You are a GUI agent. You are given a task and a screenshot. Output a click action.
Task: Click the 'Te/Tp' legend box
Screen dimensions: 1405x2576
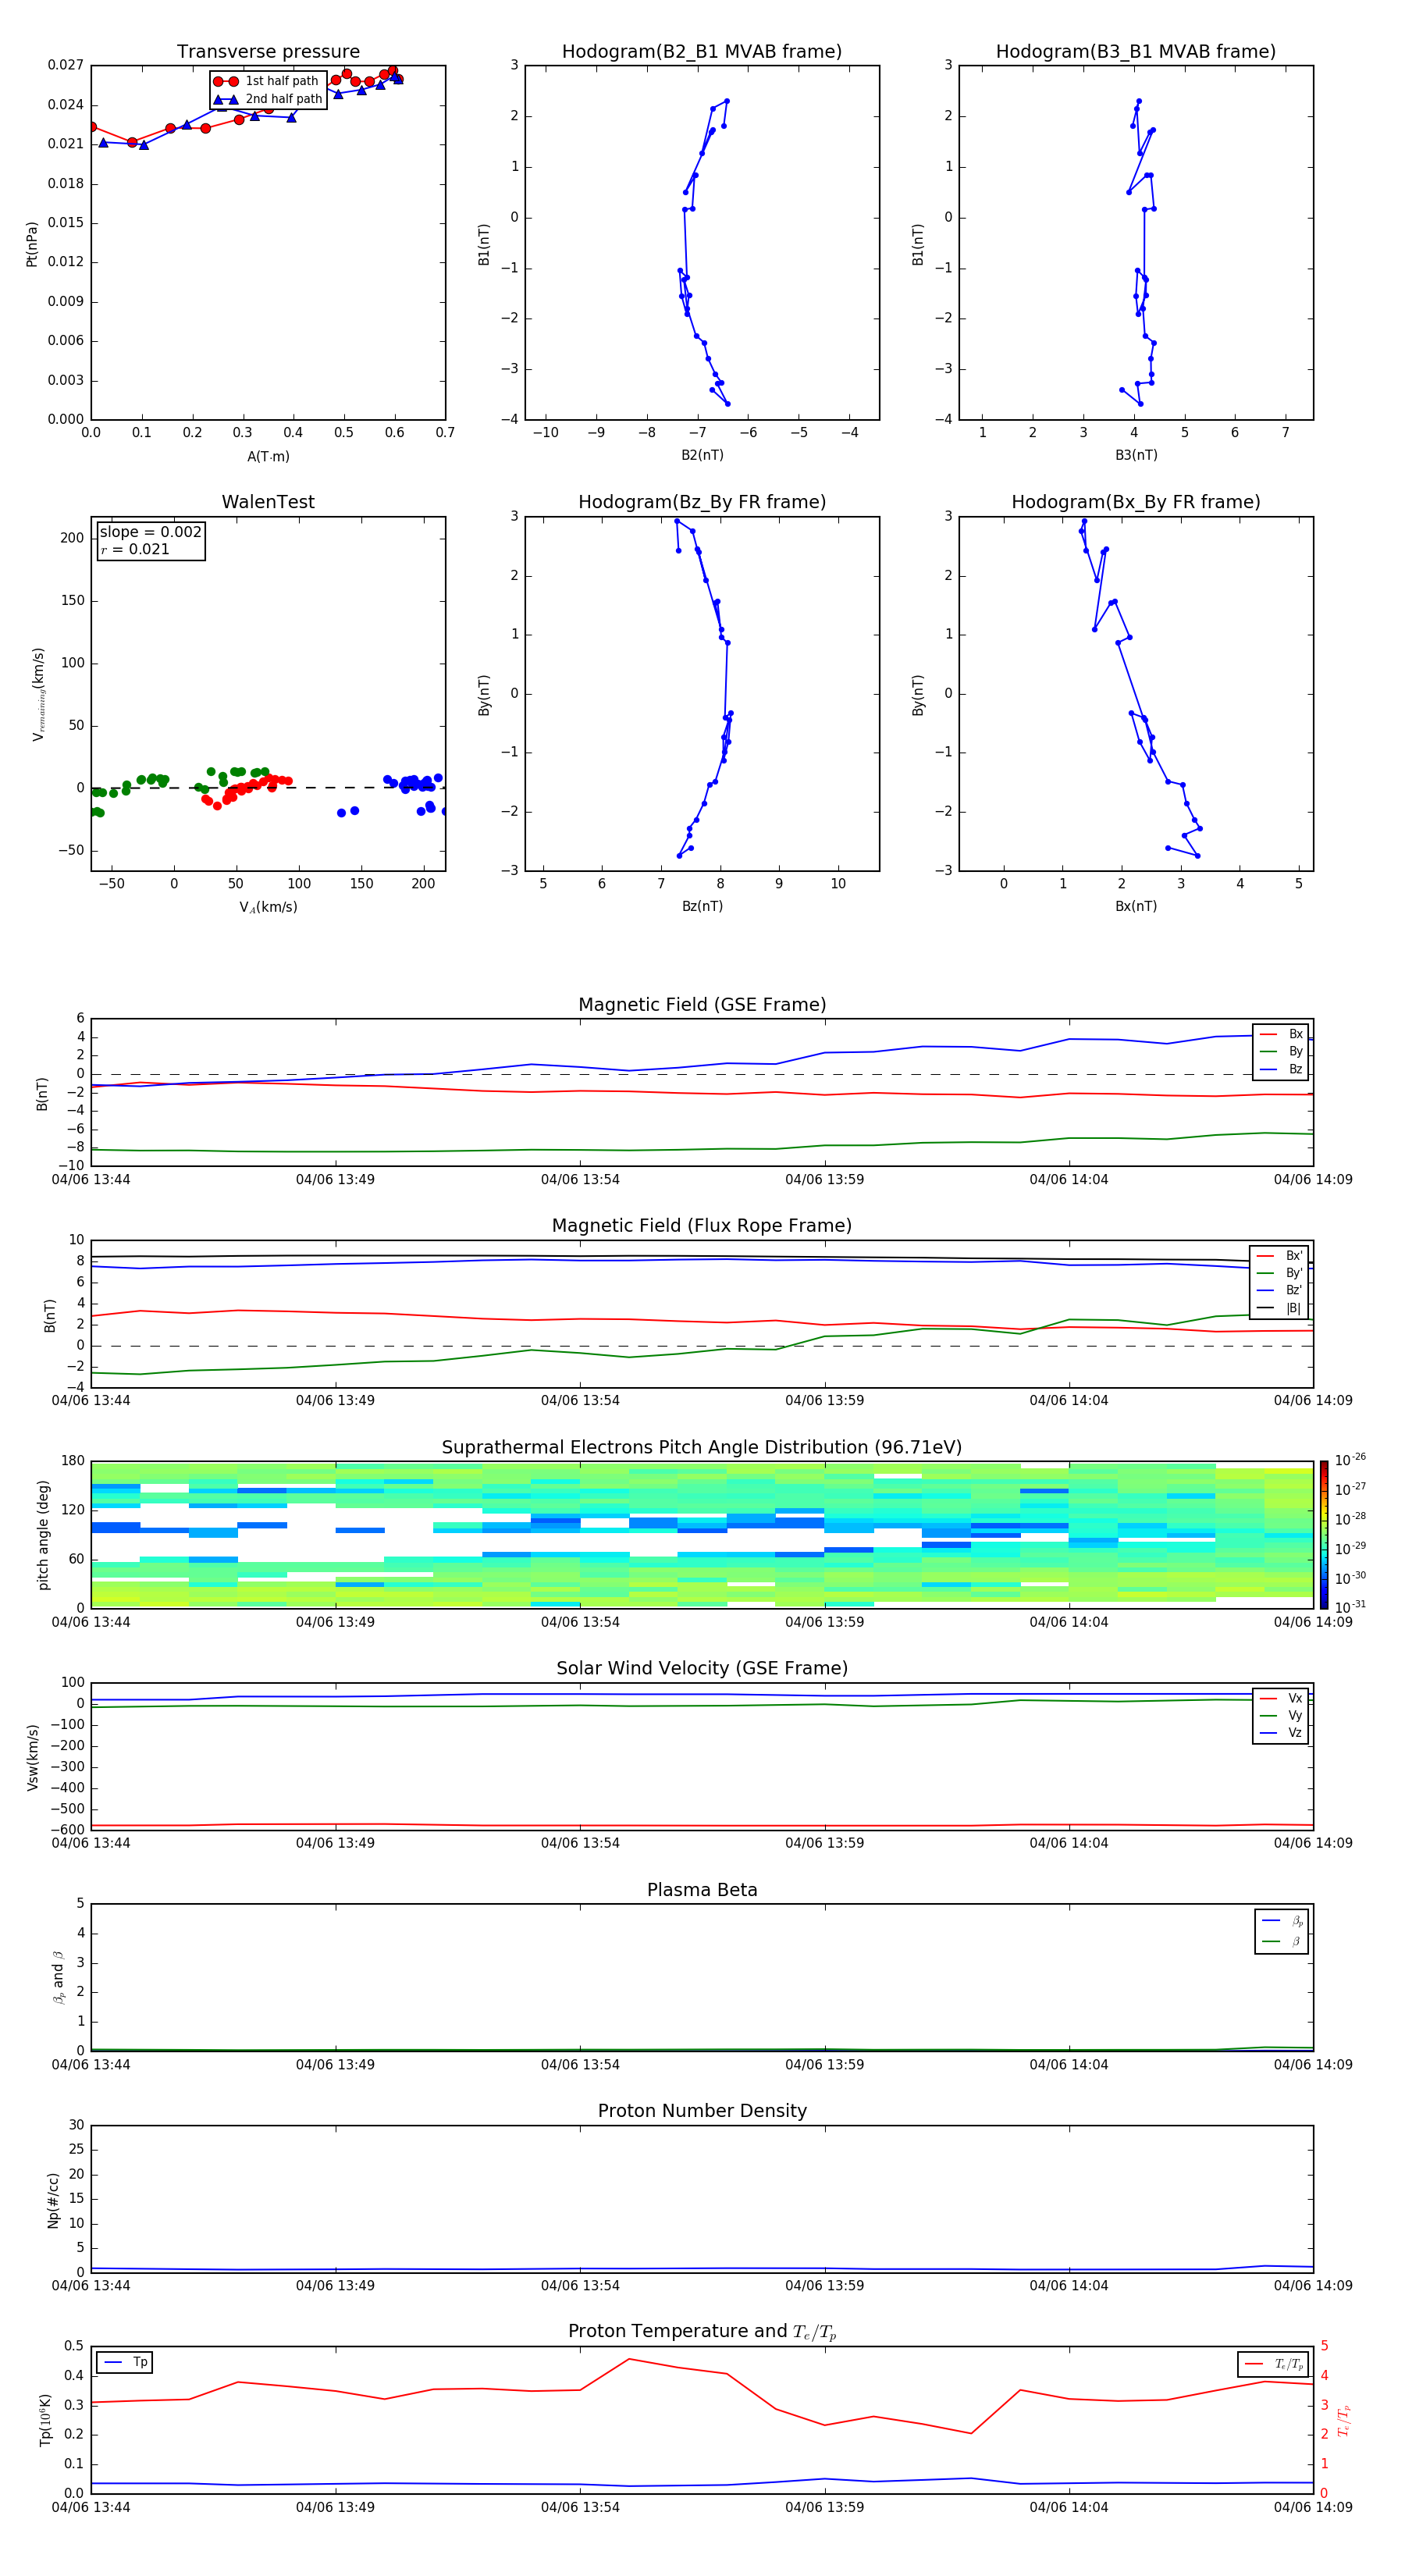pos(1273,2364)
